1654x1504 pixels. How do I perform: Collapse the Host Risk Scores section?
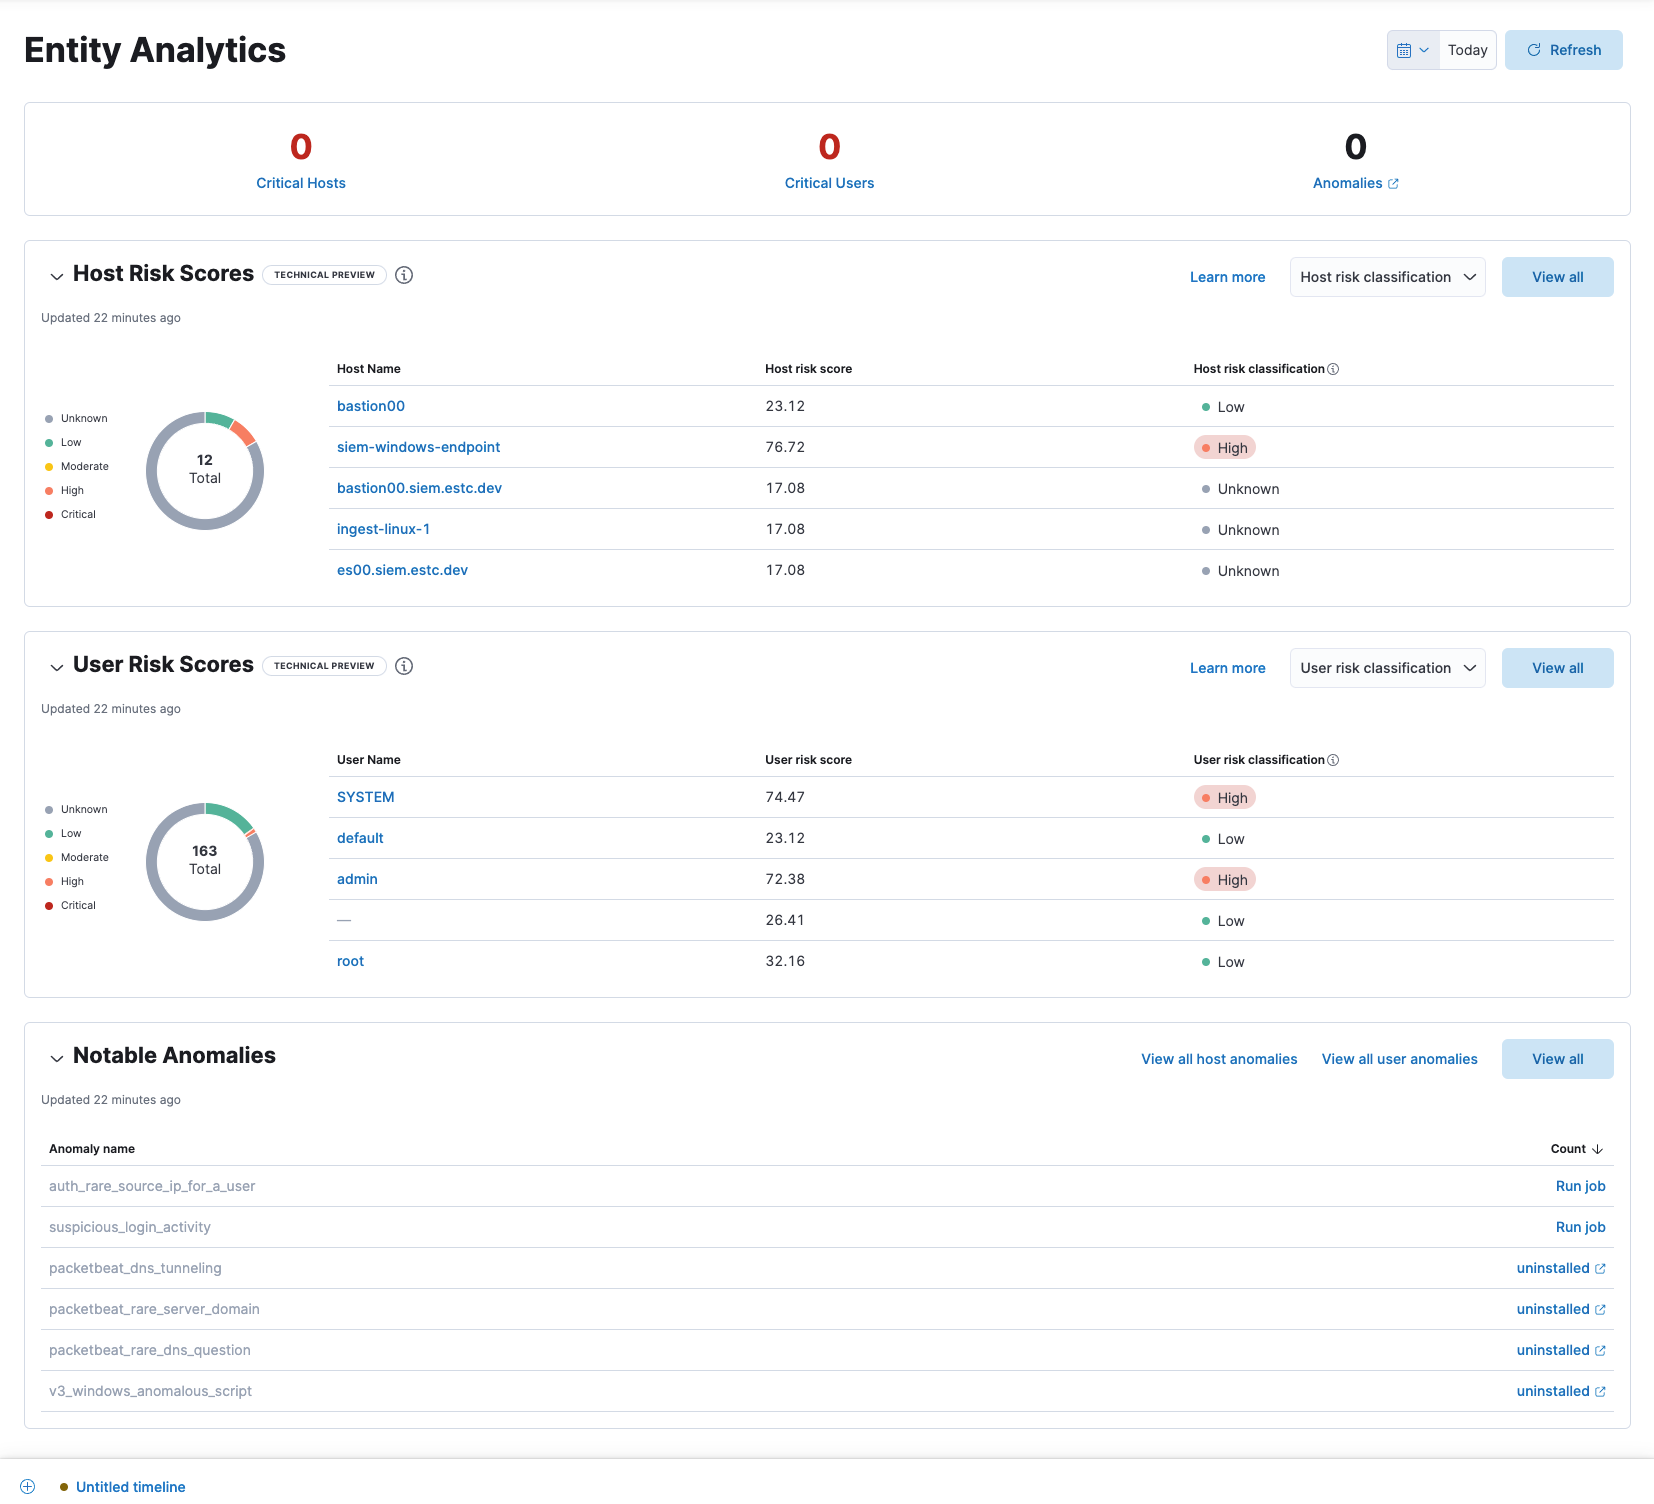[57, 276]
